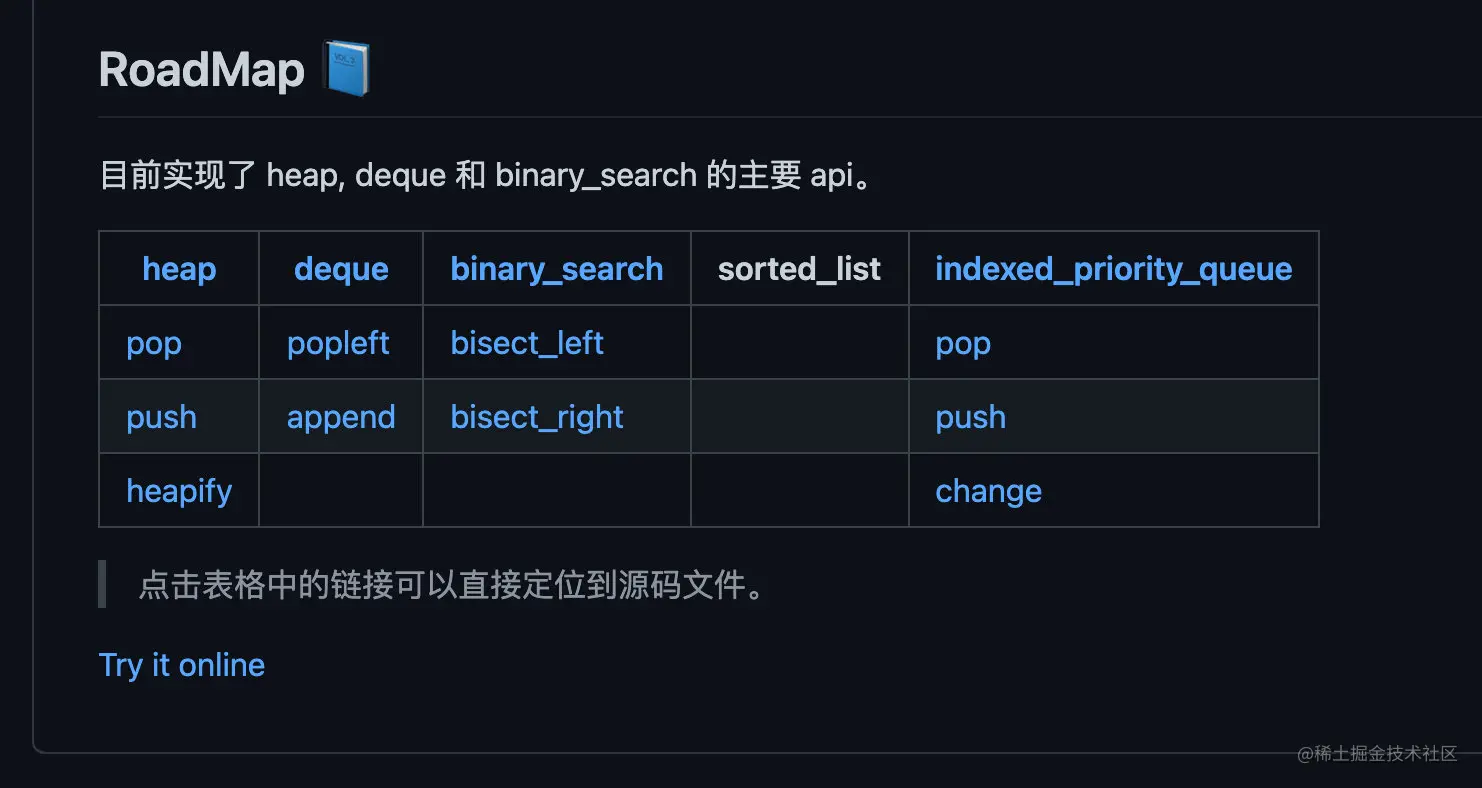Click pop under indexed_priority_queue column

coord(963,343)
